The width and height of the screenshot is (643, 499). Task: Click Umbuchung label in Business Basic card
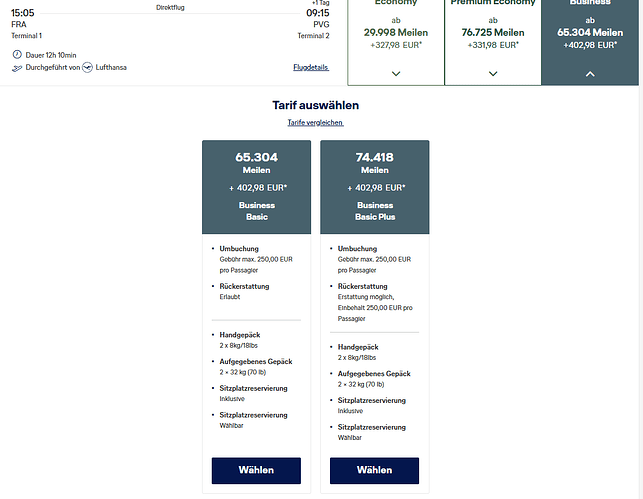point(239,248)
